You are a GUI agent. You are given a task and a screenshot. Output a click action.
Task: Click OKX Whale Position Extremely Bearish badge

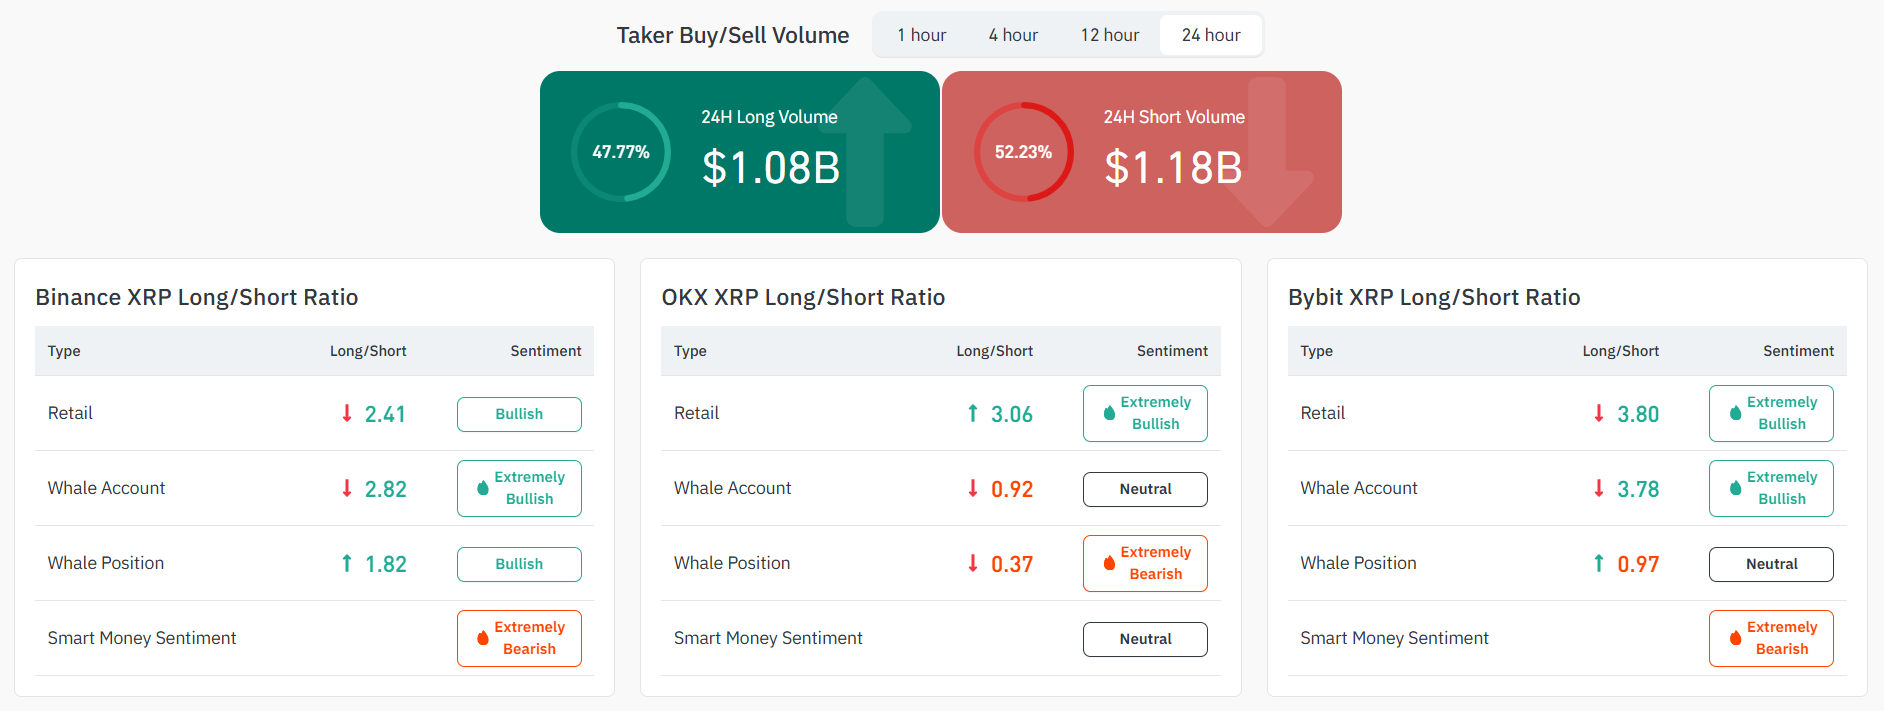1145,563
